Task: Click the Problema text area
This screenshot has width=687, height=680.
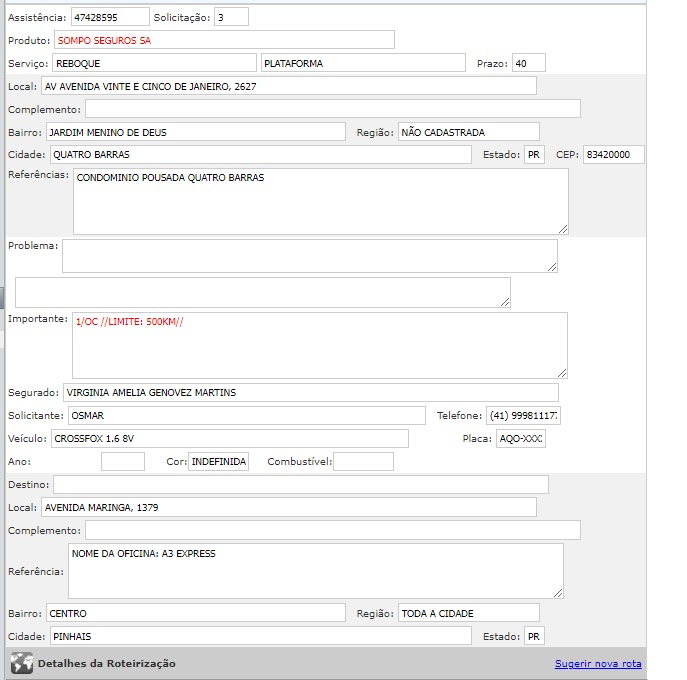Action: (310, 255)
